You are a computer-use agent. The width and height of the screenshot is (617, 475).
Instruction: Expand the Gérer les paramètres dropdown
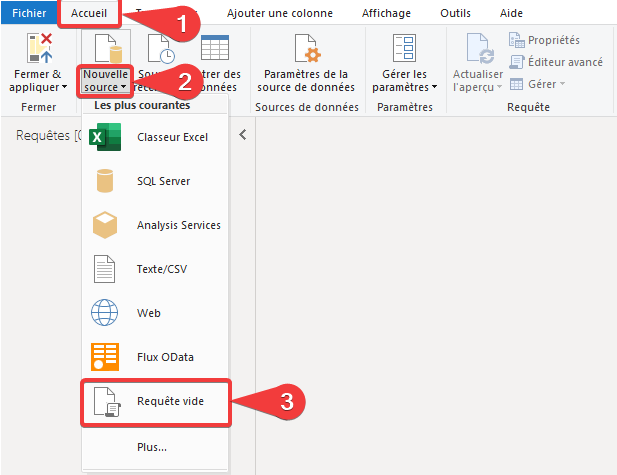(x=434, y=87)
